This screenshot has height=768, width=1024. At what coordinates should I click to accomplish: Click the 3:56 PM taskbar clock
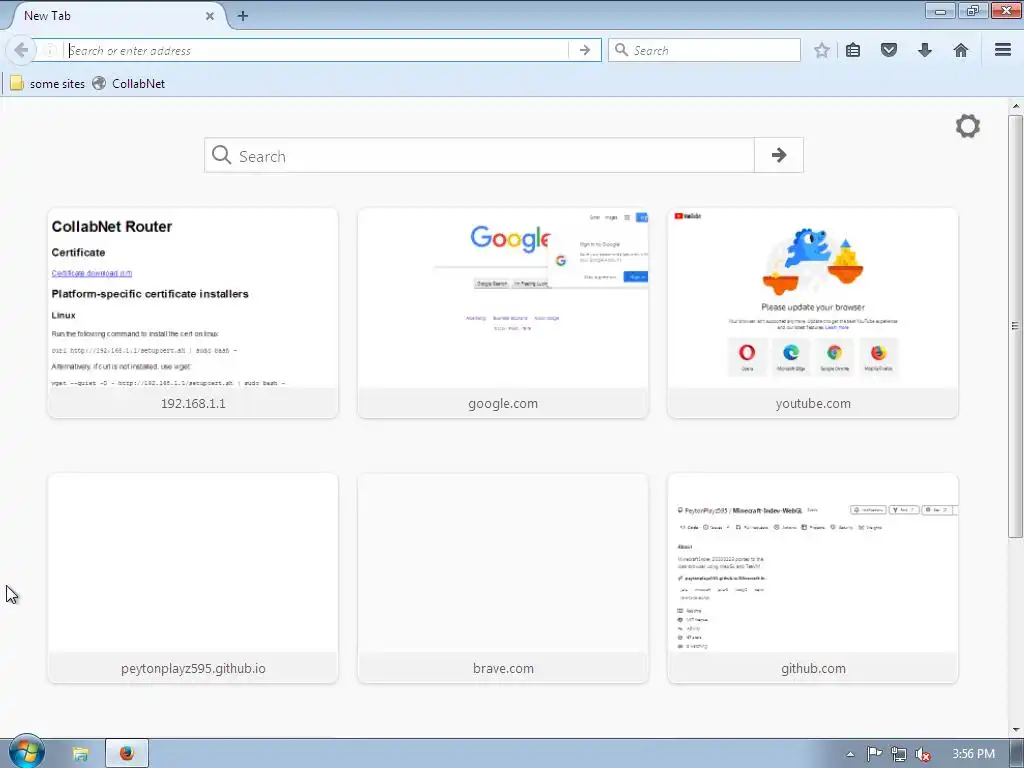[x=973, y=754]
